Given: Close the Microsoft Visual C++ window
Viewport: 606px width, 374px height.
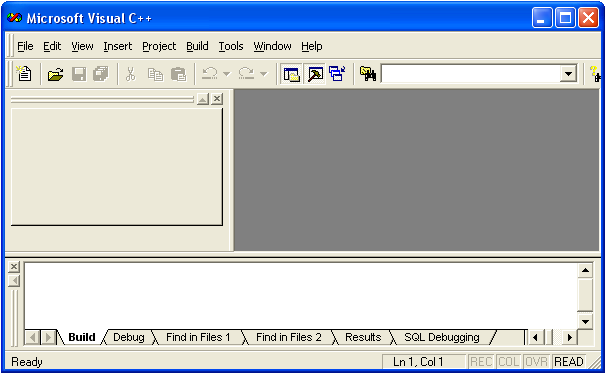Looking at the screenshot, I should tap(588, 18).
